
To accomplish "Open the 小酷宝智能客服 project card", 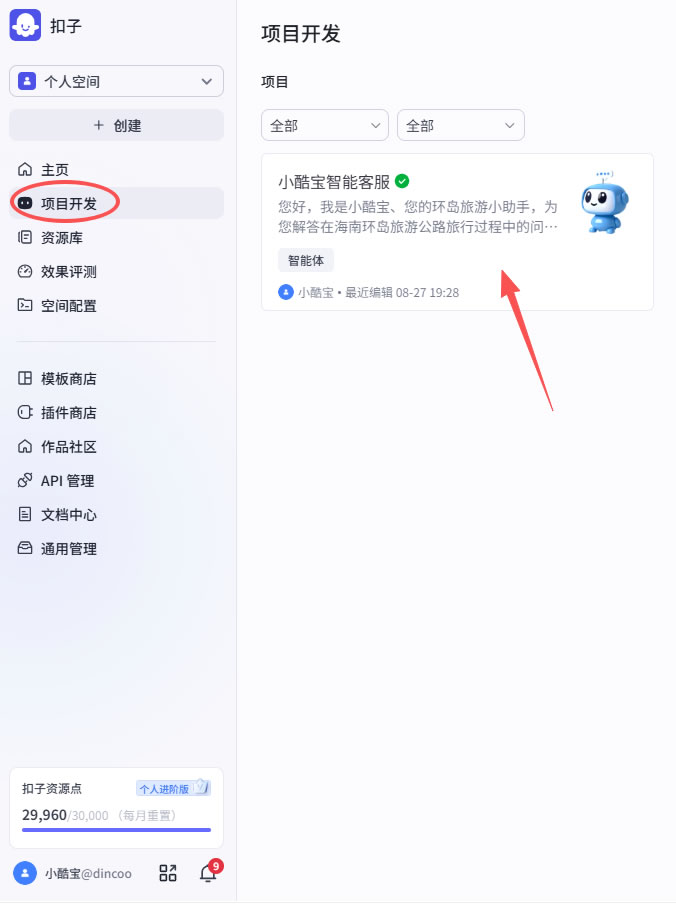I will tap(457, 232).
